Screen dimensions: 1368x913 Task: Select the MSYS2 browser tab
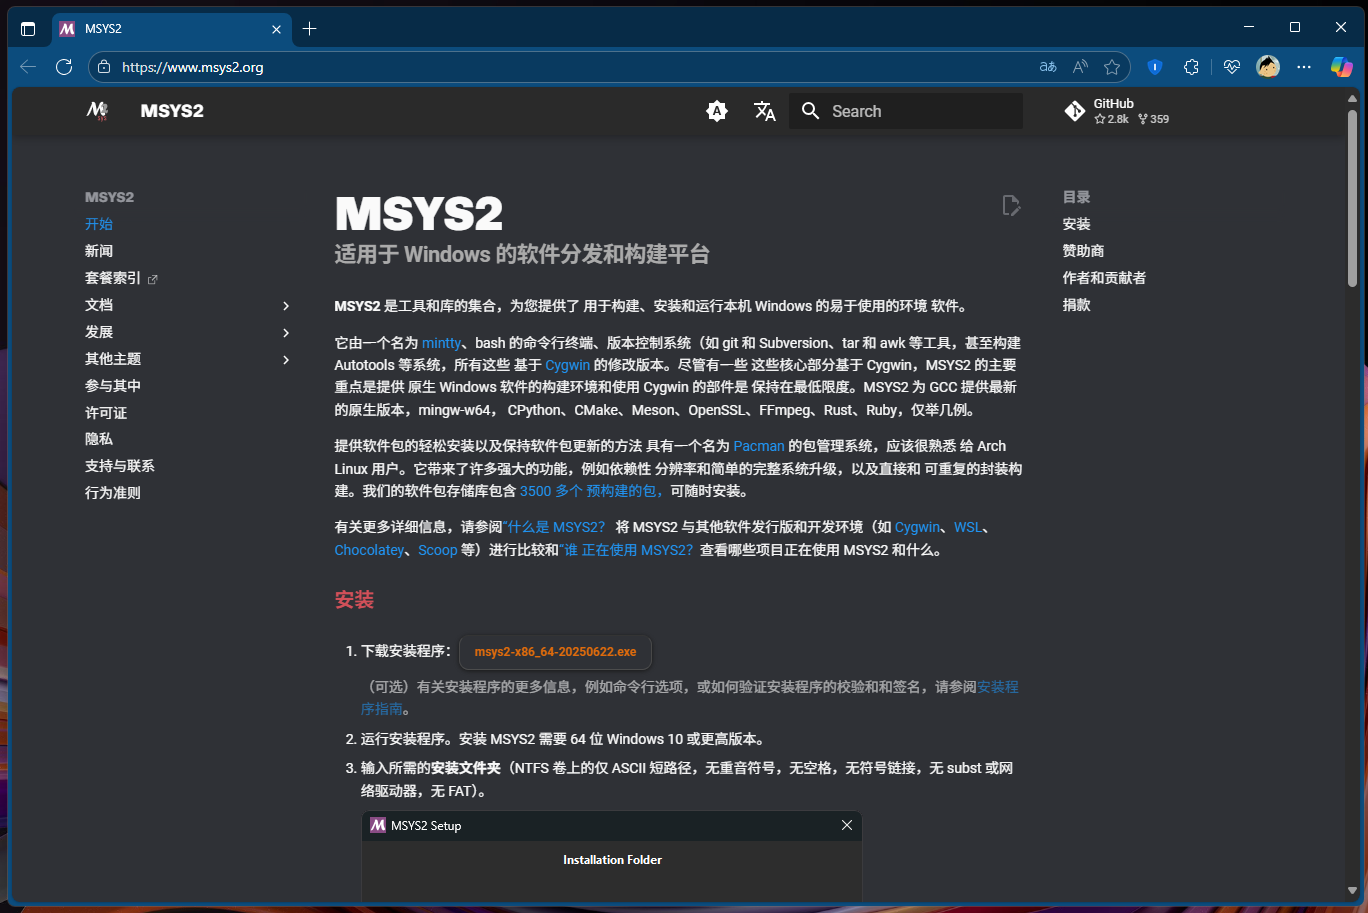pyautogui.click(x=160, y=29)
